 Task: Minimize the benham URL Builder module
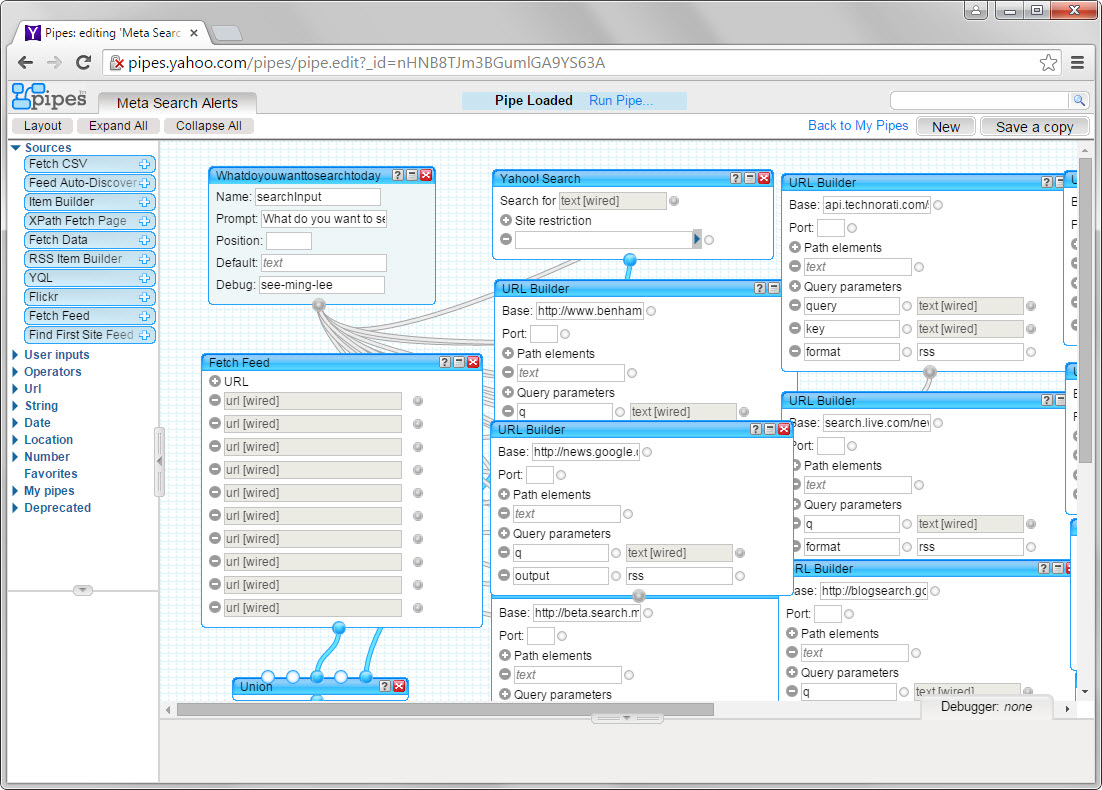(774, 288)
